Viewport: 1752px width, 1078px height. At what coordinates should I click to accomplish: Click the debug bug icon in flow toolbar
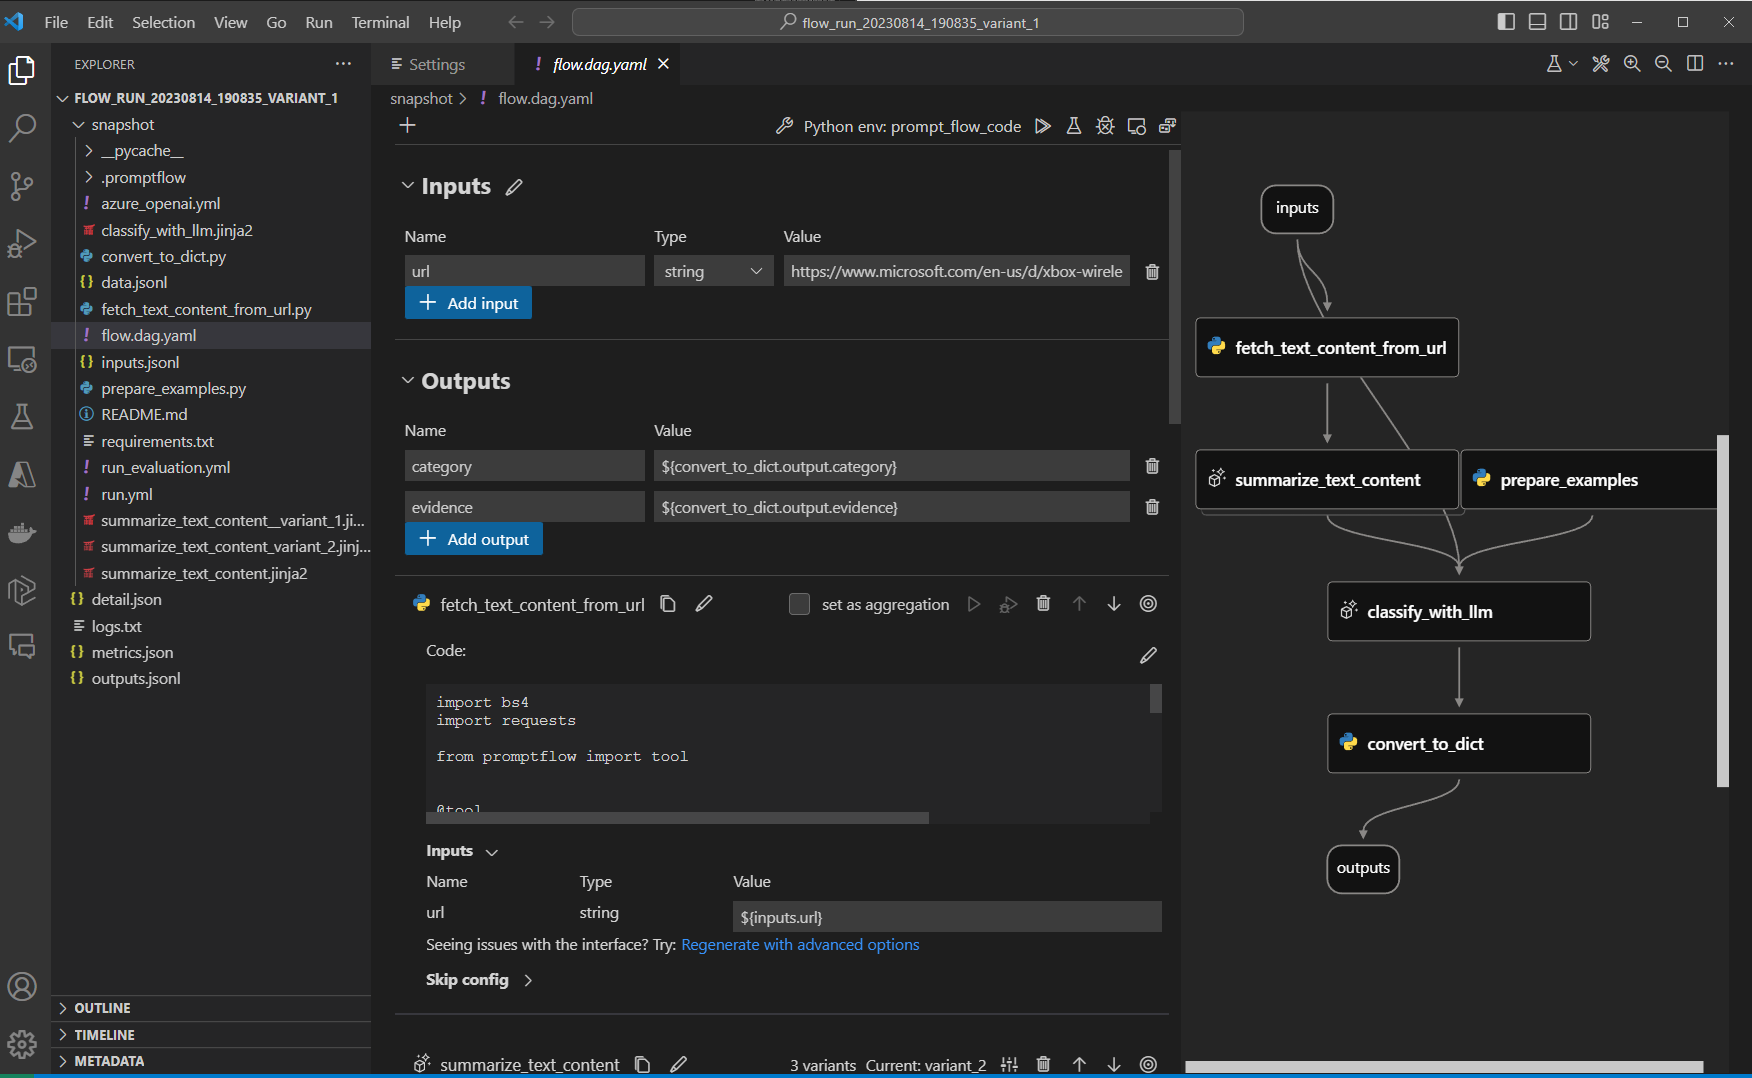(x=1105, y=126)
